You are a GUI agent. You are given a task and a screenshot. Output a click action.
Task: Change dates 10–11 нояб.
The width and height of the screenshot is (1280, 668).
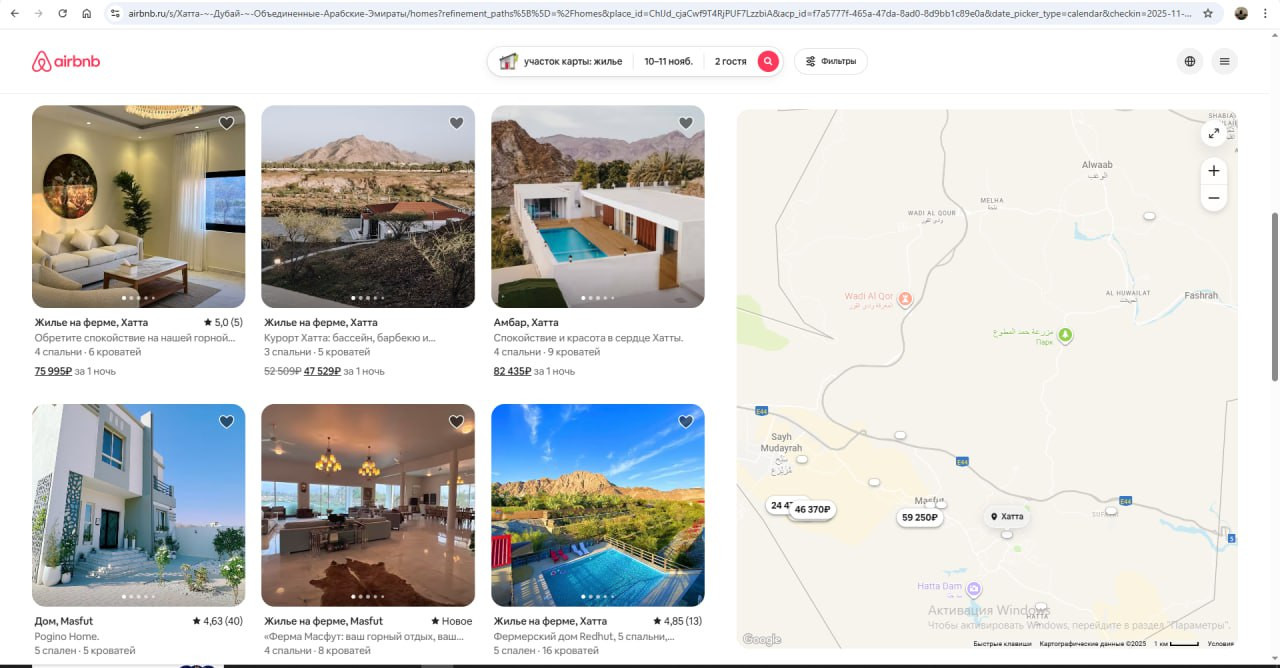tap(668, 62)
